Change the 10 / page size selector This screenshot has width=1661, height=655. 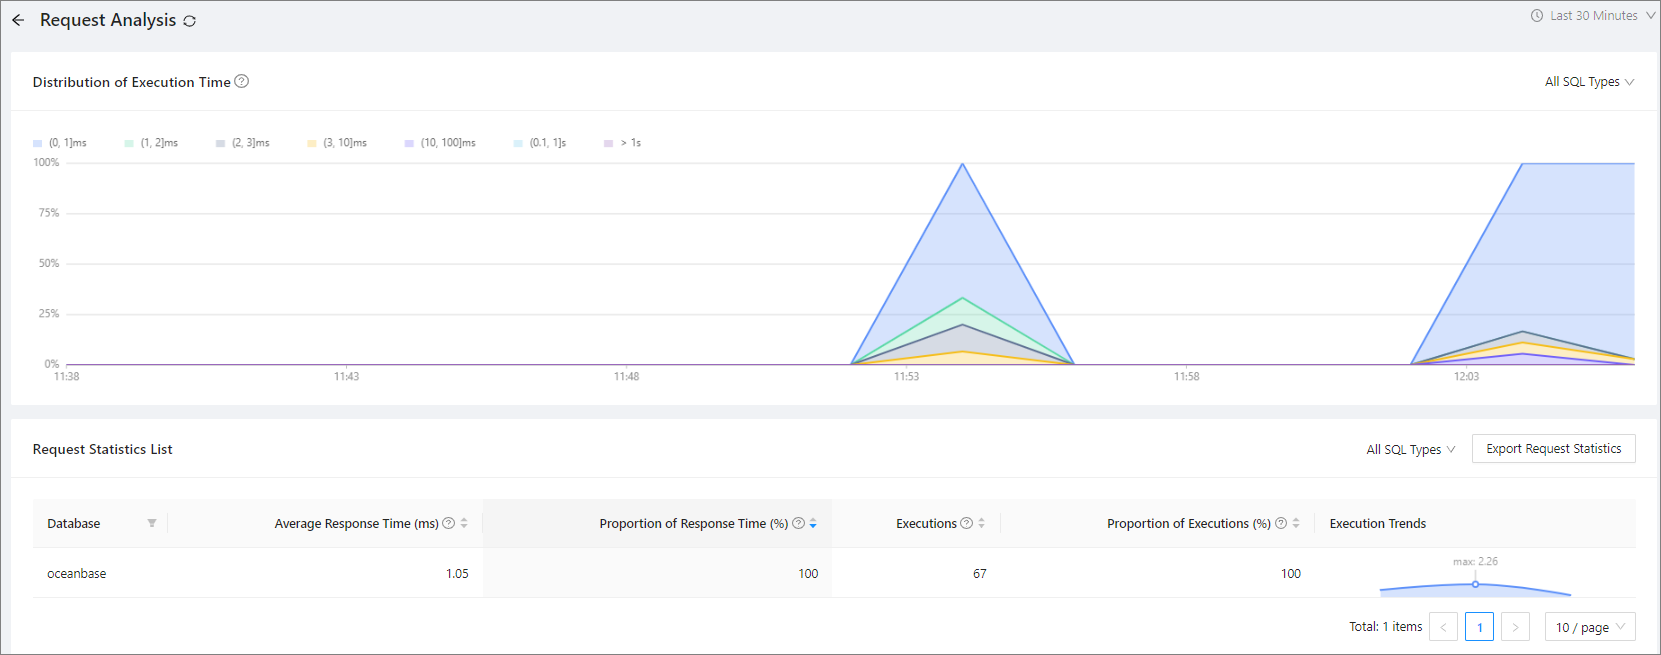1590,627
